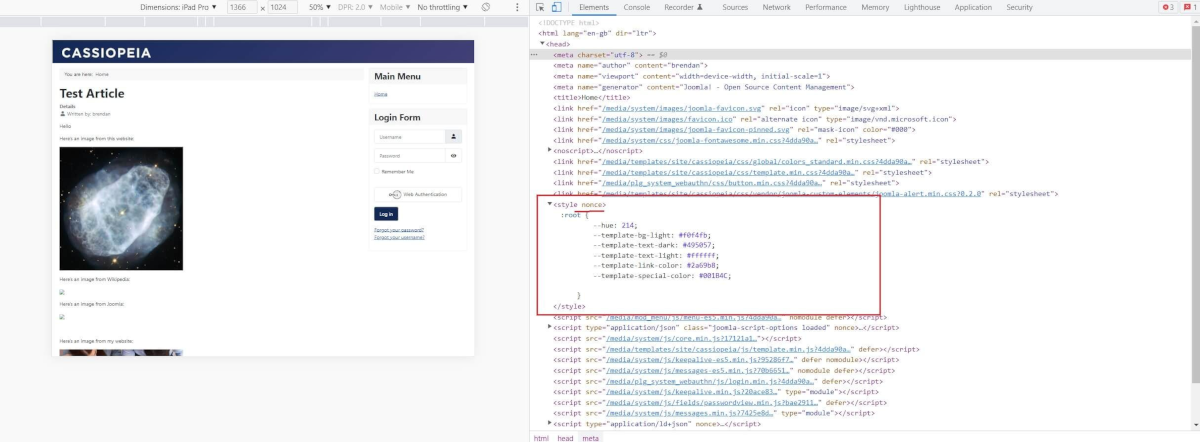1200x442 pixels.
Task: Click the Web Authentication button
Action: [x=418, y=194]
